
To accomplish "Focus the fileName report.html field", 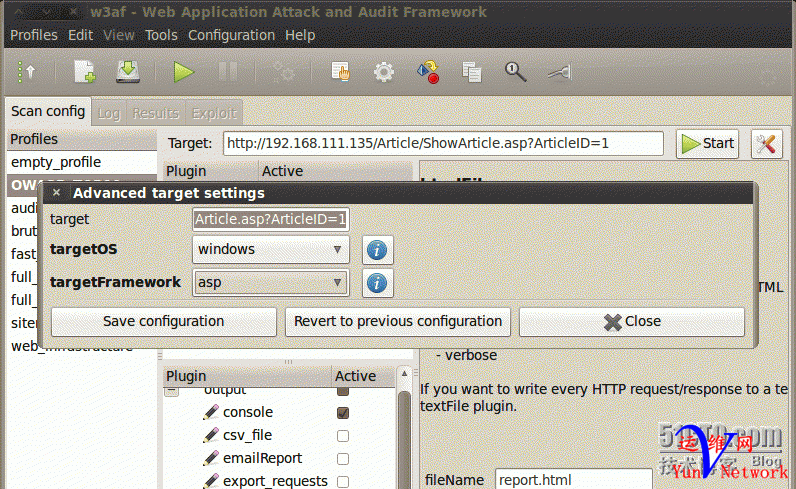I will pos(574,479).
